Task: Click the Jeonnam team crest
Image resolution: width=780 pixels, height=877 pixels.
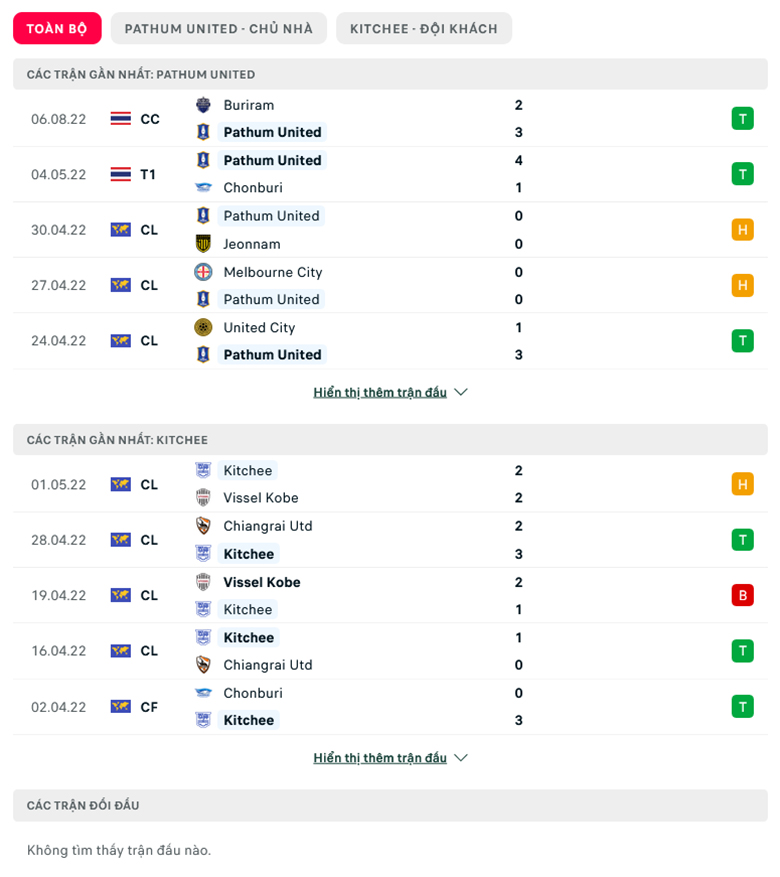Action: (203, 244)
